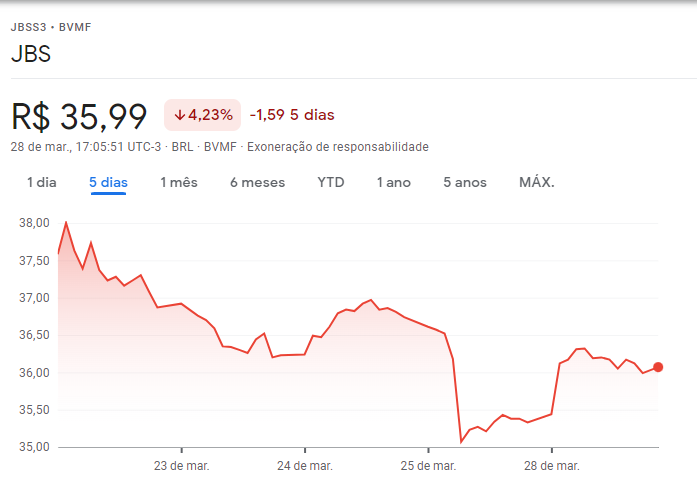697x487 pixels.
Task: Click the 25 de mar. axis label
Action: (x=428, y=466)
